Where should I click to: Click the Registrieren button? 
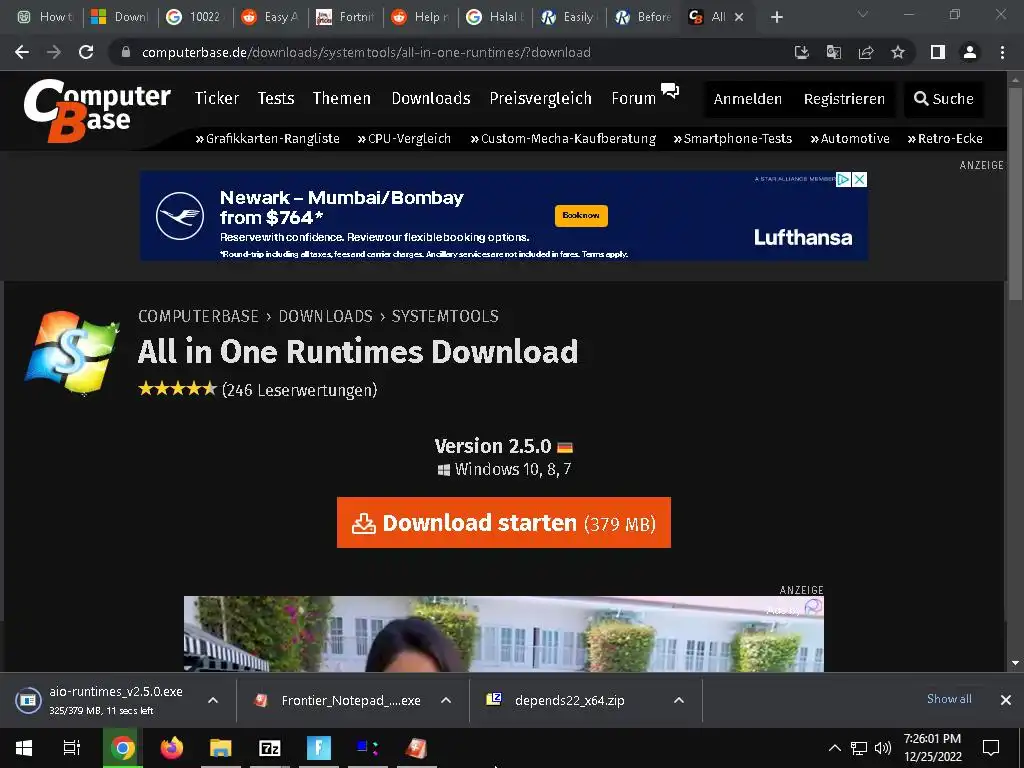[844, 99]
